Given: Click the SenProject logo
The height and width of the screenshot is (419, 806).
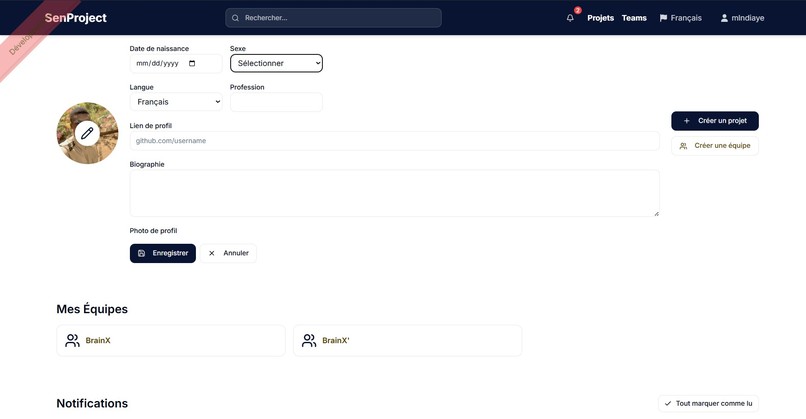Looking at the screenshot, I should pos(76,18).
